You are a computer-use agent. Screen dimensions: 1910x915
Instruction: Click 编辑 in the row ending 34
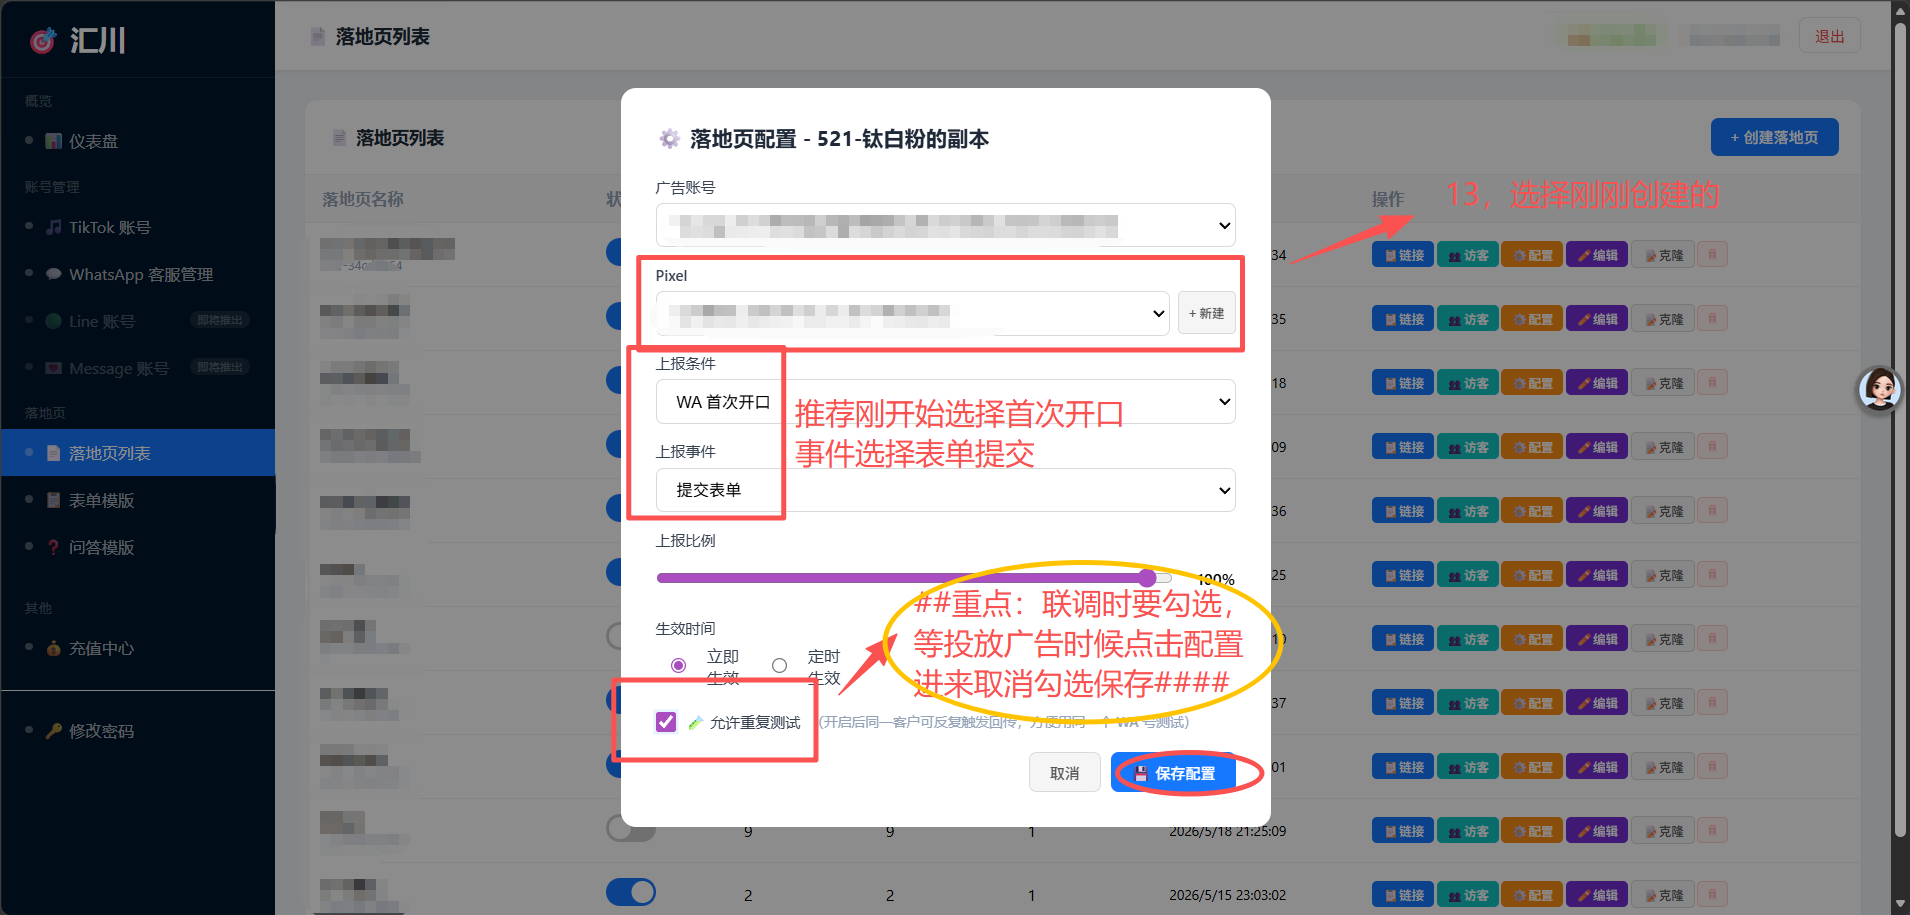(1597, 255)
